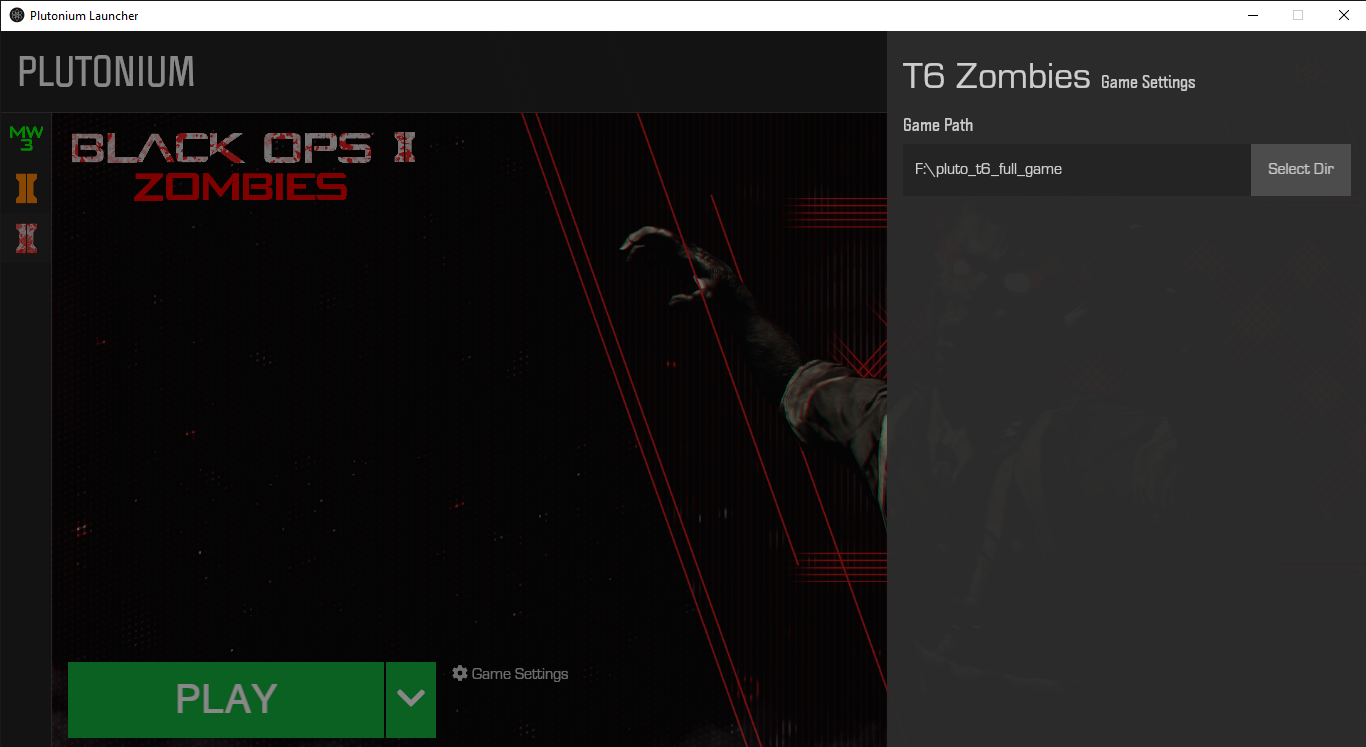Select the orange Black Ops II multiplayer icon

click(26, 188)
